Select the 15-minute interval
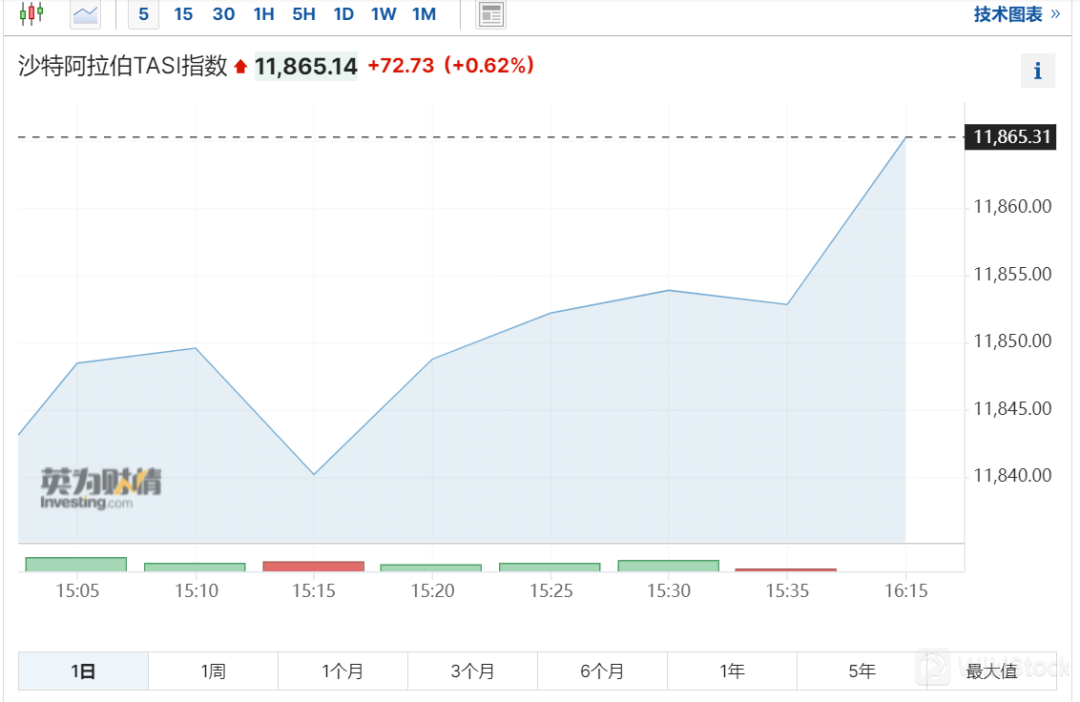This screenshot has width=1080, height=702. [x=183, y=14]
